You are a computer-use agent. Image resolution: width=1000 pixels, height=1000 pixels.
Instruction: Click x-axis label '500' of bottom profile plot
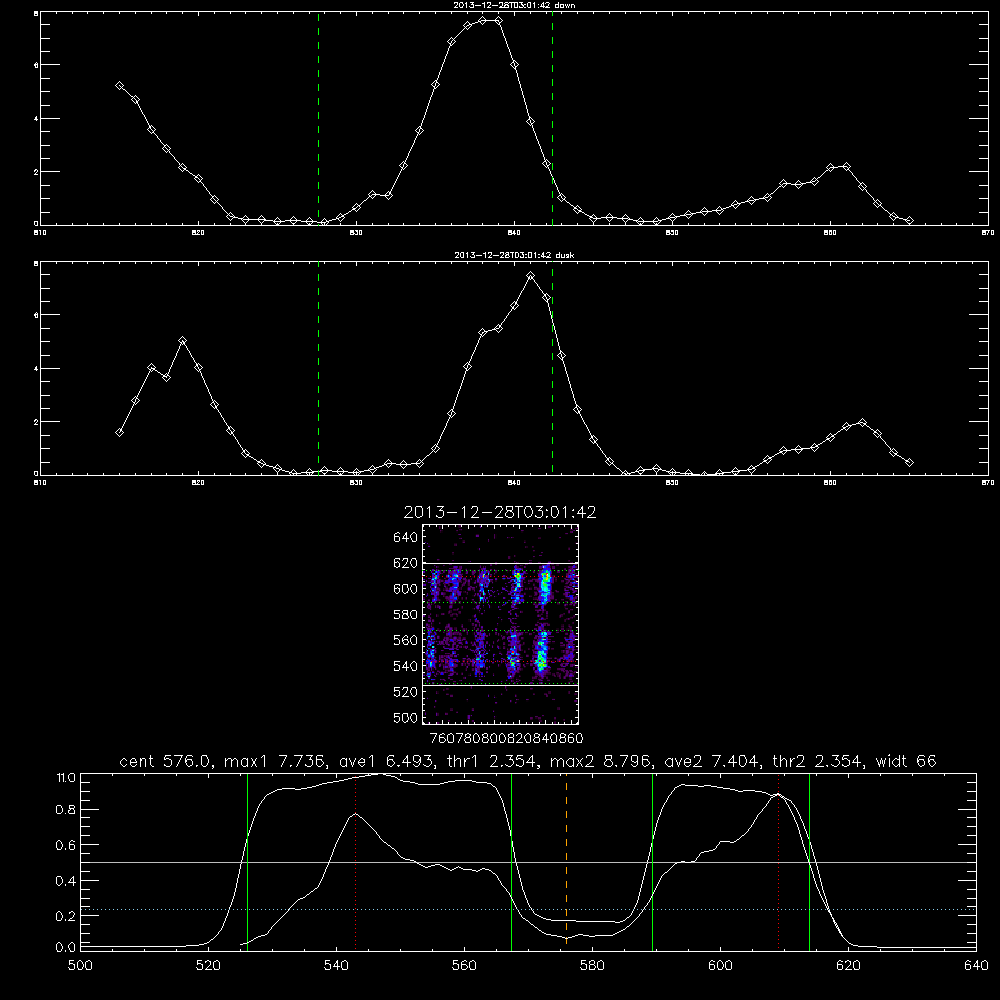(80, 966)
